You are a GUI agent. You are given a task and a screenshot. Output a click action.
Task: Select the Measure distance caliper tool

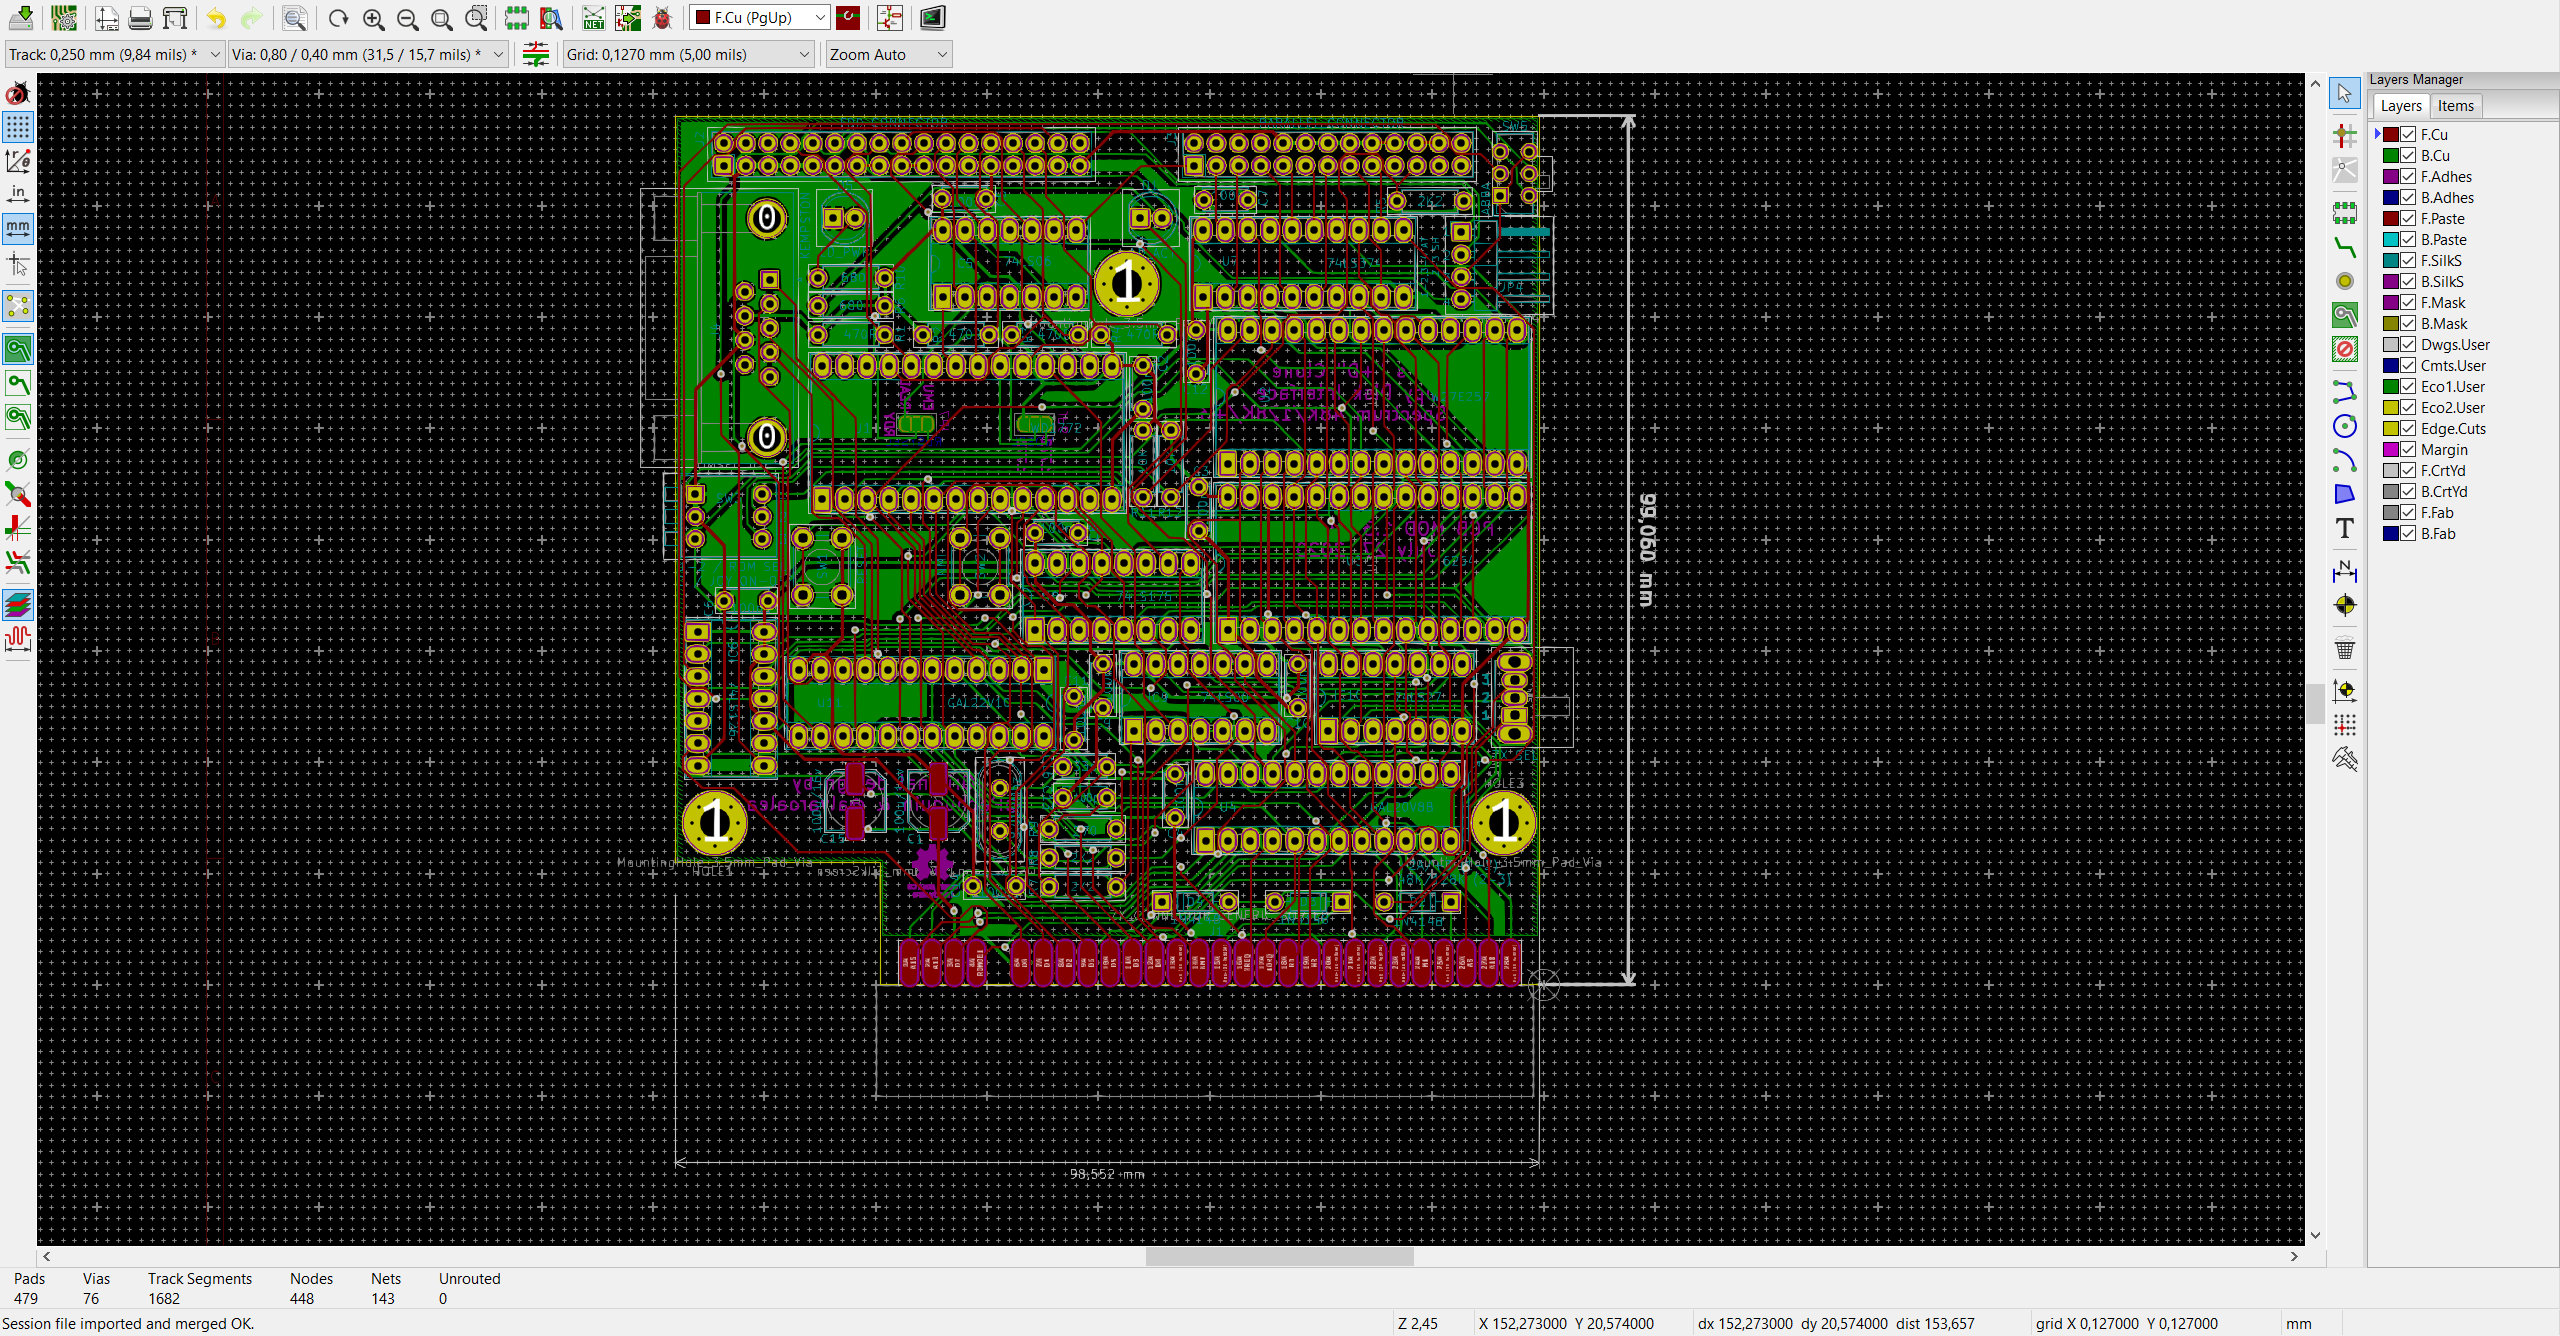tap(2344, 759)
